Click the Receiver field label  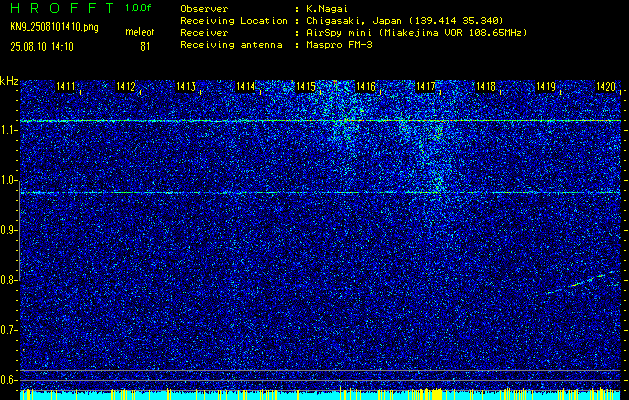tap(204, 33)
